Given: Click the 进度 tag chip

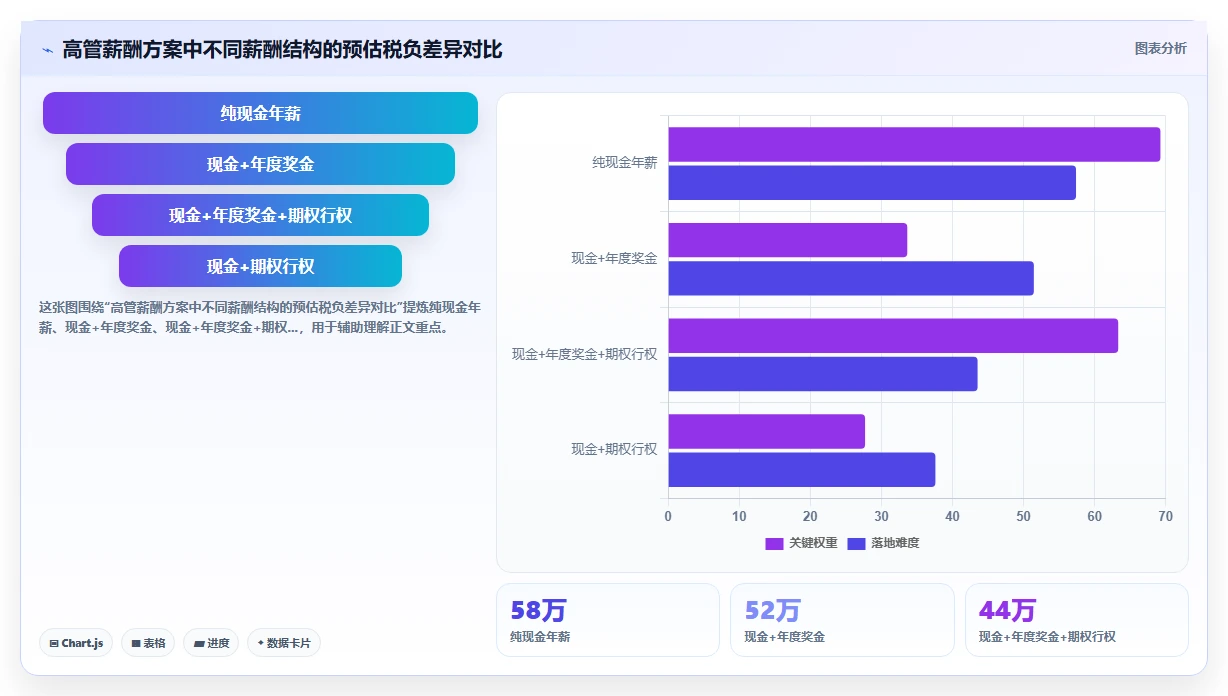Looking at the screenshot, I should click(211, 643).
